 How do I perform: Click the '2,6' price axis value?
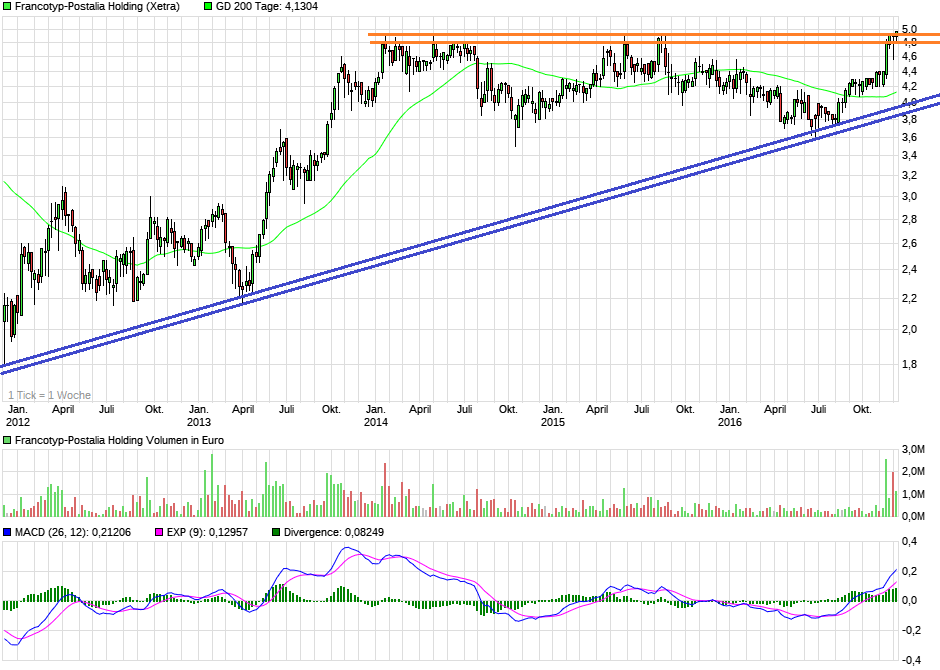[x=909, y=243]
